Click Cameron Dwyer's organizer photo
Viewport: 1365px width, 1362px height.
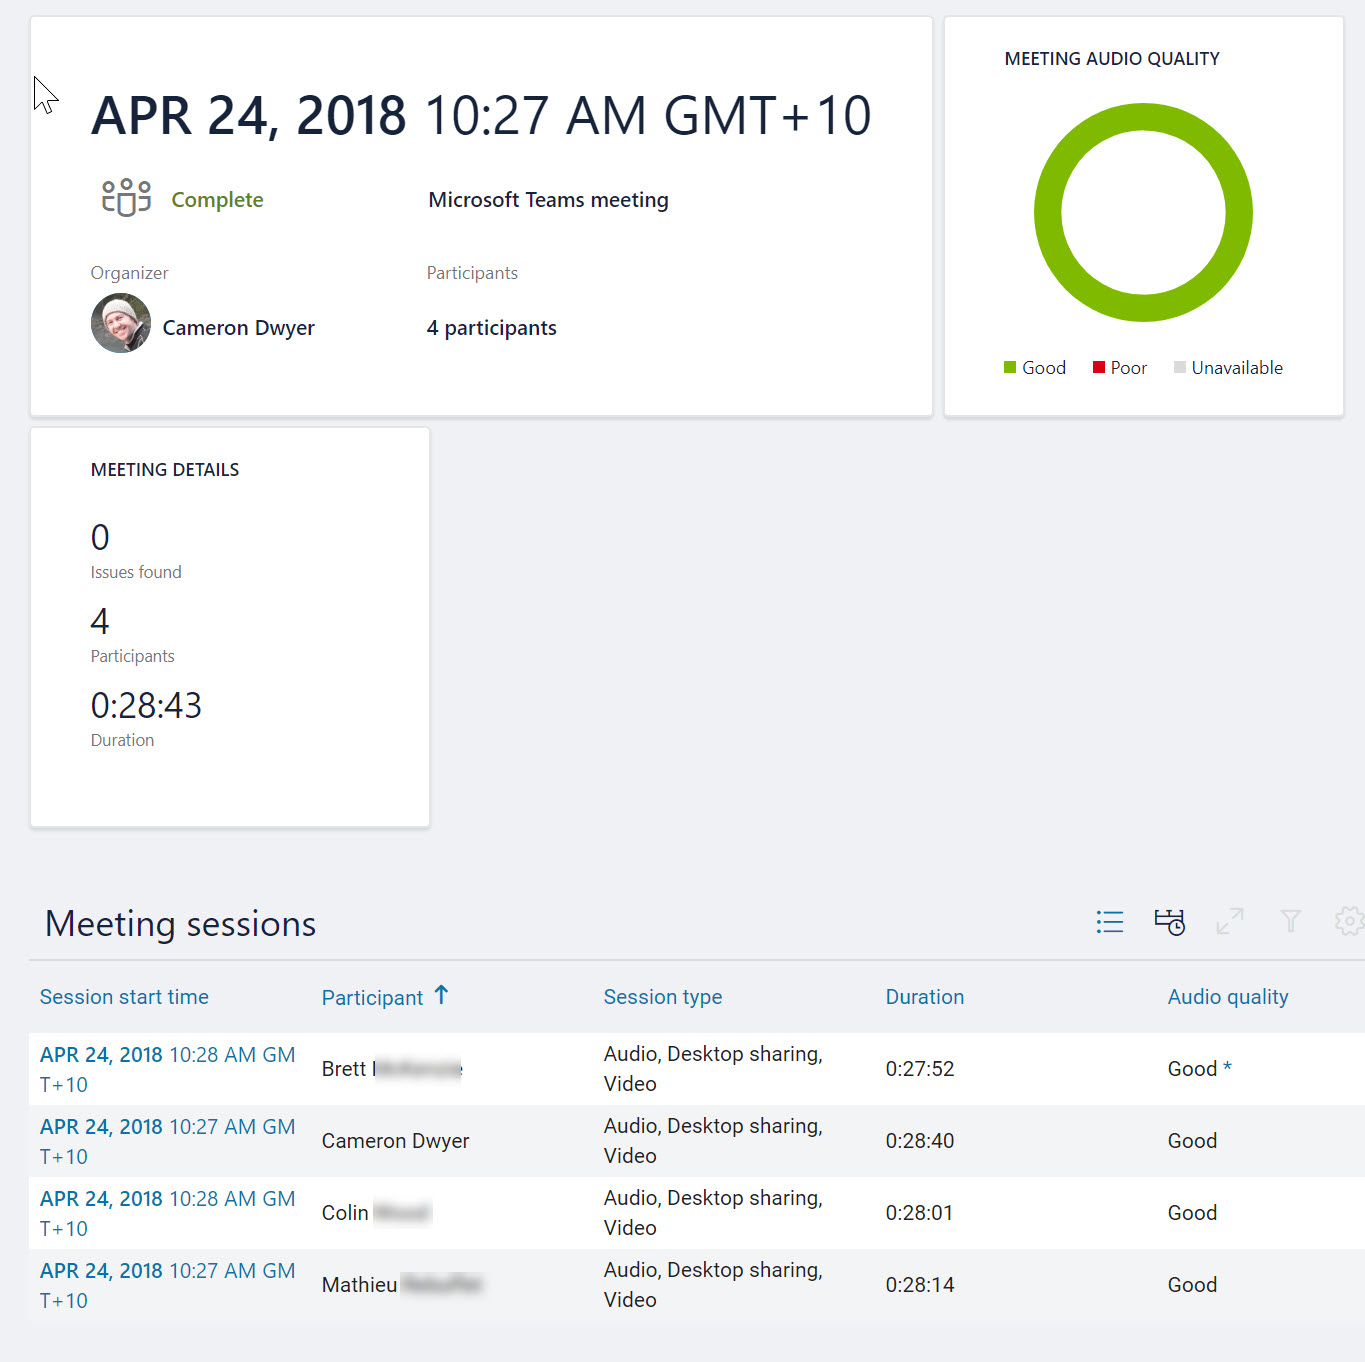coord(121,323)
